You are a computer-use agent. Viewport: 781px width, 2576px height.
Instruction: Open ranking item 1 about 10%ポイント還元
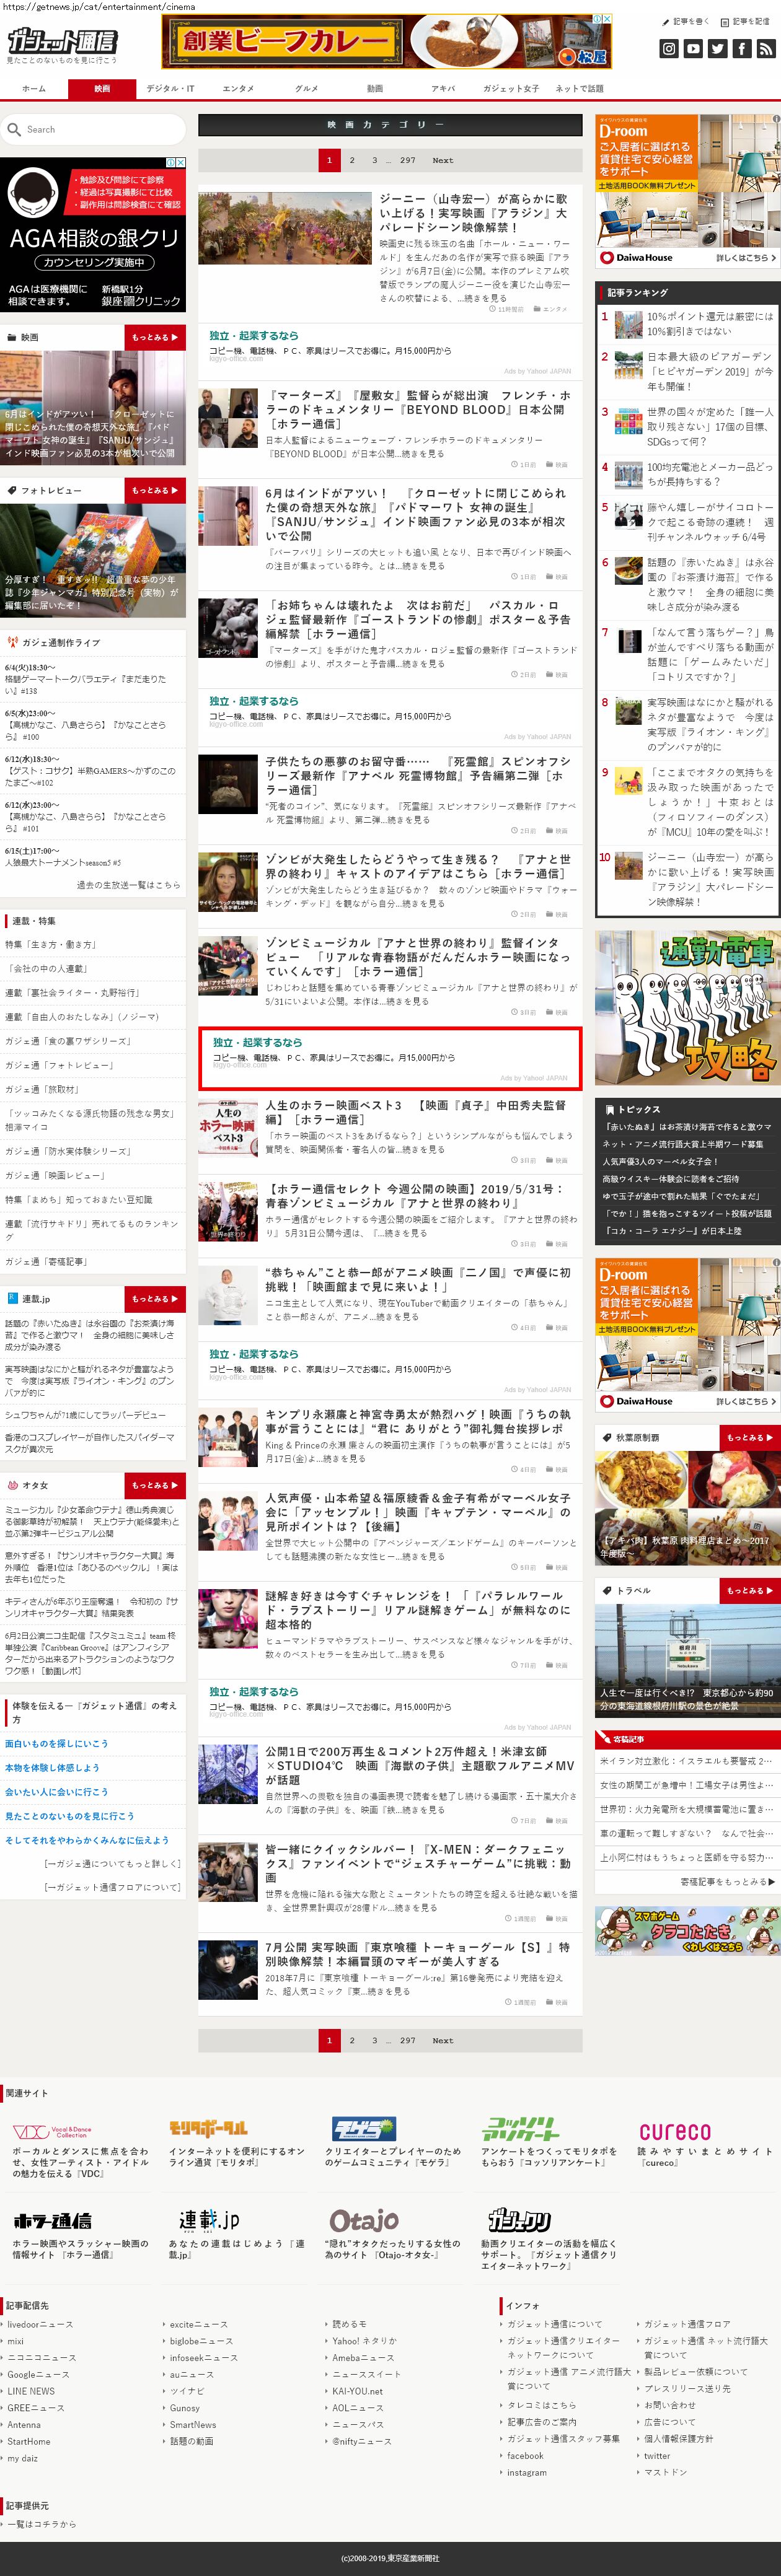[709, 323]
